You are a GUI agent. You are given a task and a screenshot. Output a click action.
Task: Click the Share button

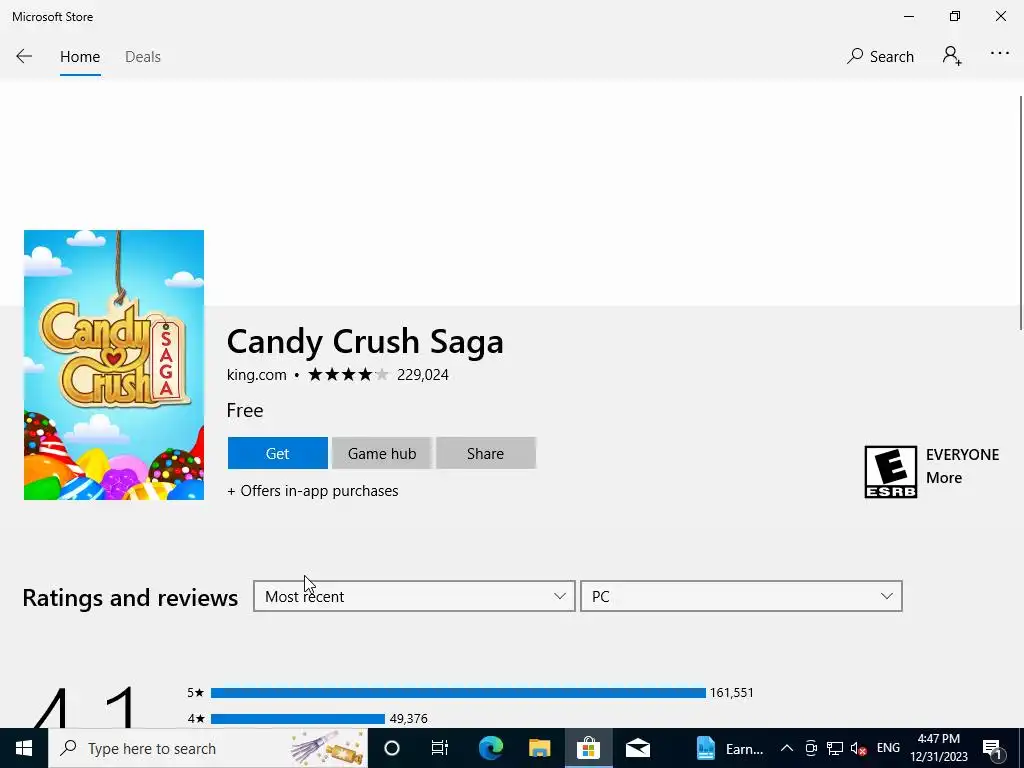(x=485, y=453)
